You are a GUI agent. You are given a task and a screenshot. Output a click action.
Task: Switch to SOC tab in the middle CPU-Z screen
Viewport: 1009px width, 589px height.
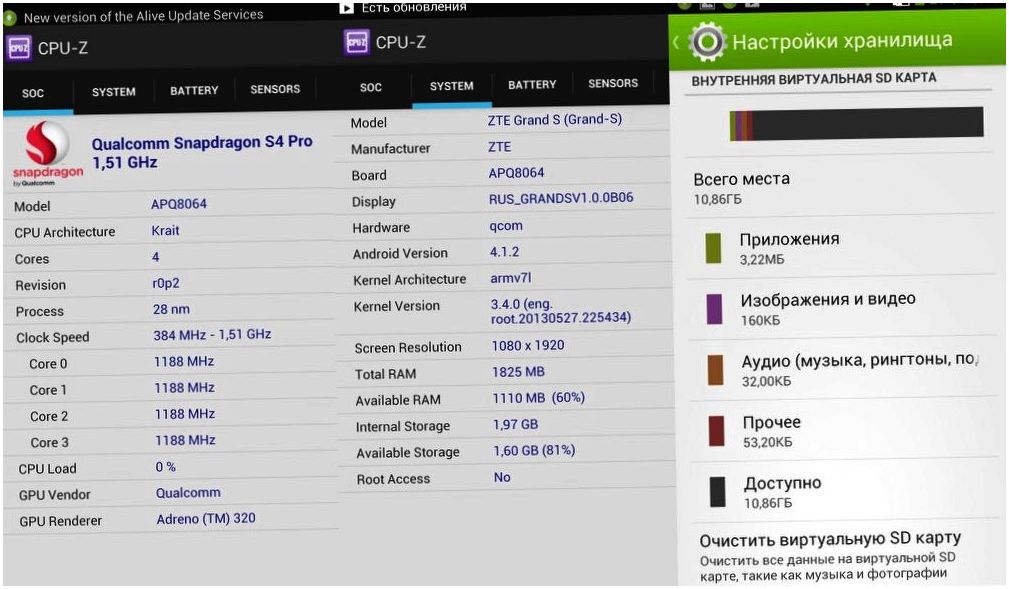pos(371,88)
